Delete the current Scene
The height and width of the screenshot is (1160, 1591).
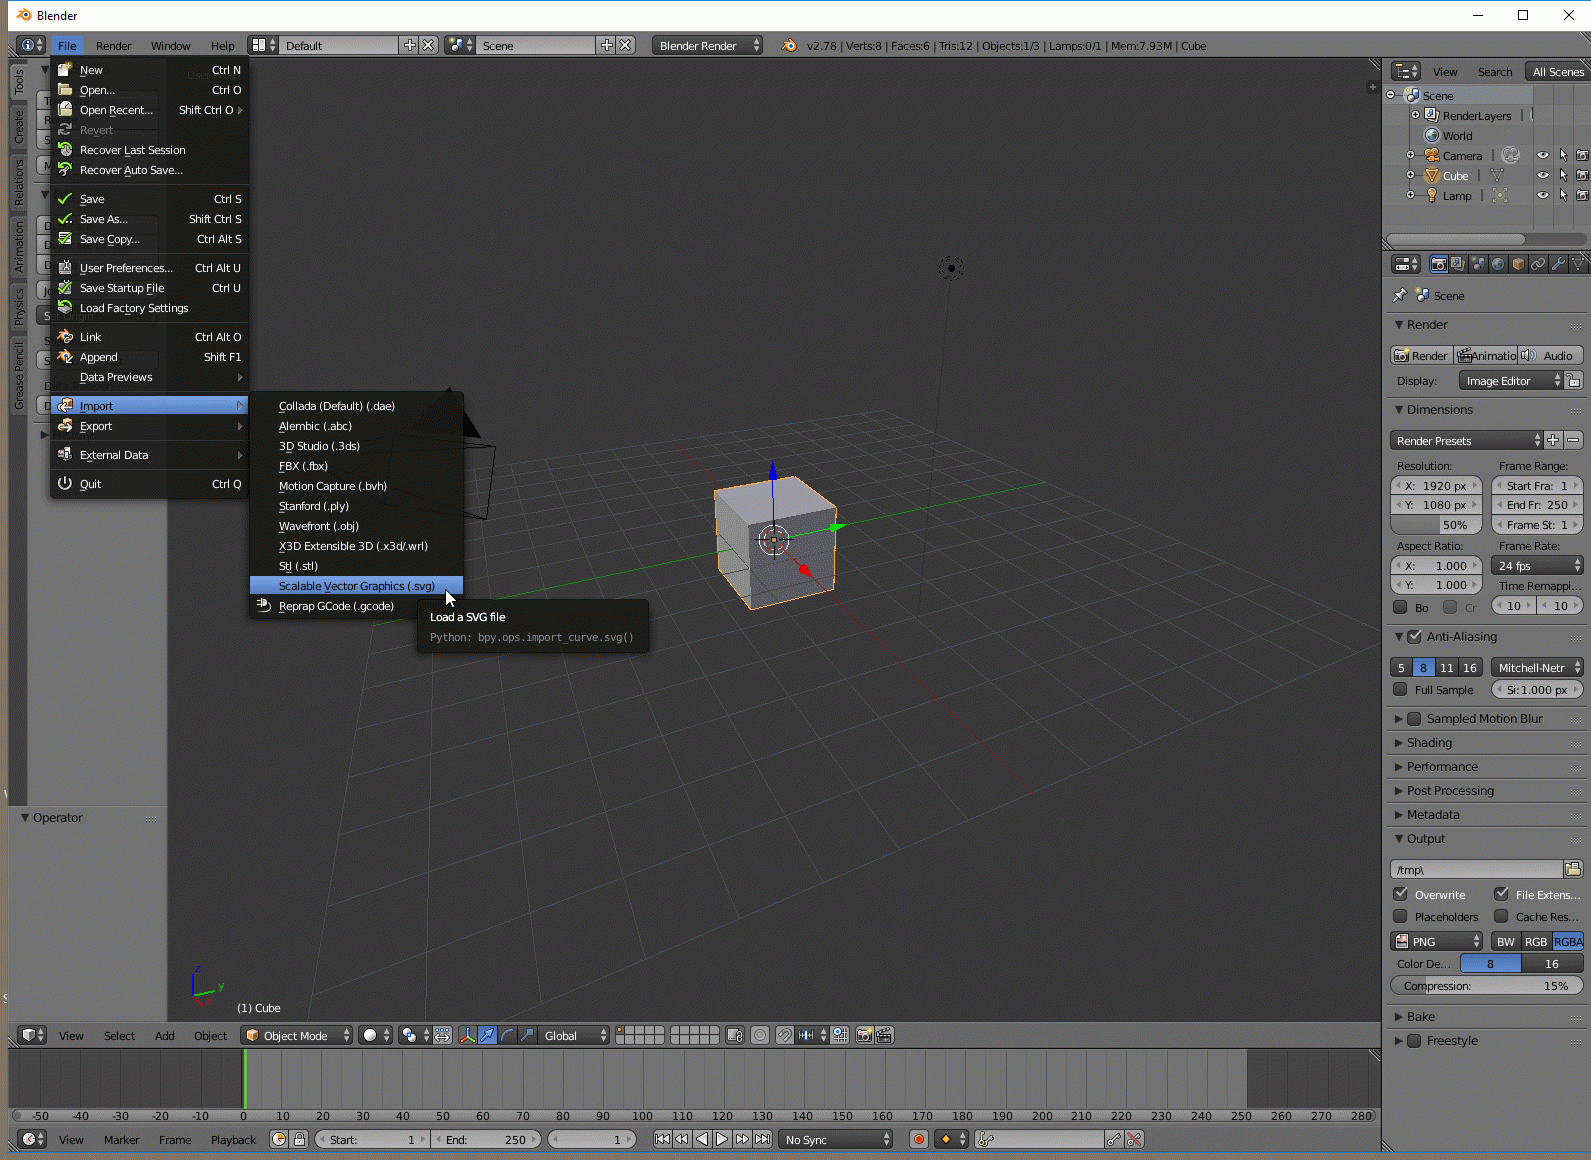(x=625, y=45)
